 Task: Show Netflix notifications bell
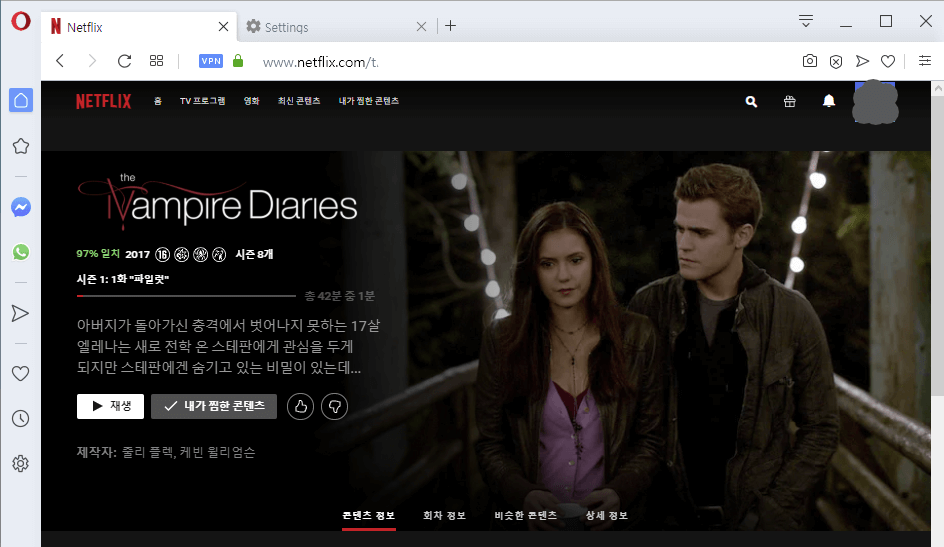pos(829,101)
